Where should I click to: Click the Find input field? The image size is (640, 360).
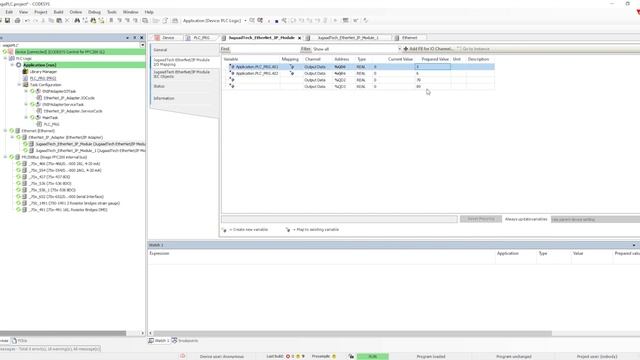(x=264, y=49)
